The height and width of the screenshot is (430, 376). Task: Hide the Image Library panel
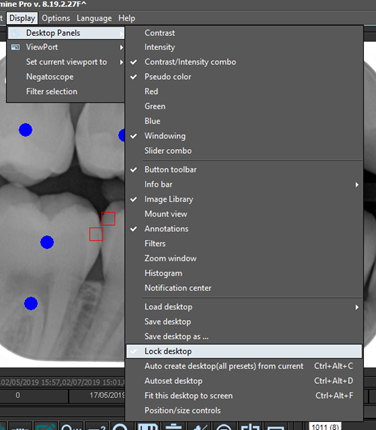pyautogui.click(x=244, y=199)
